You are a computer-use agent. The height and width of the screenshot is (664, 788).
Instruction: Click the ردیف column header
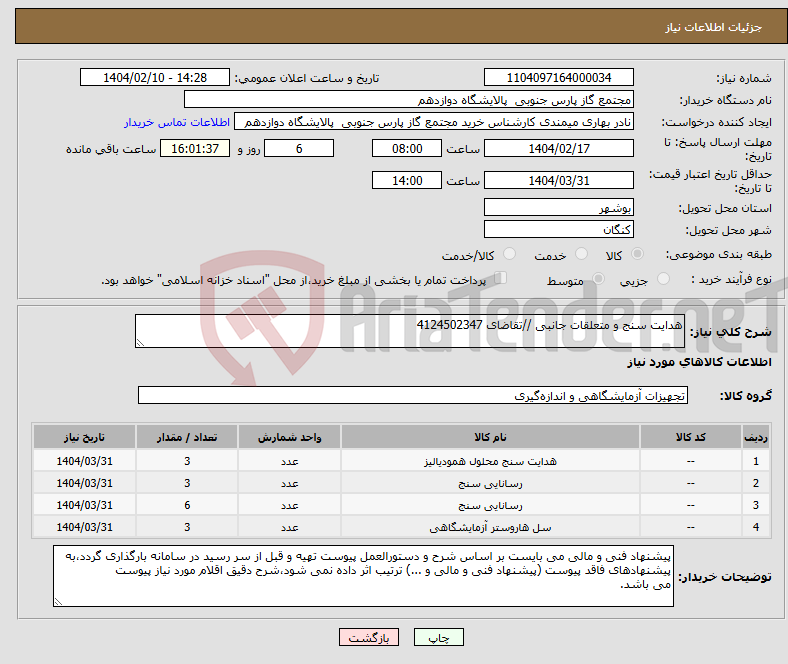tap(756, 437)
